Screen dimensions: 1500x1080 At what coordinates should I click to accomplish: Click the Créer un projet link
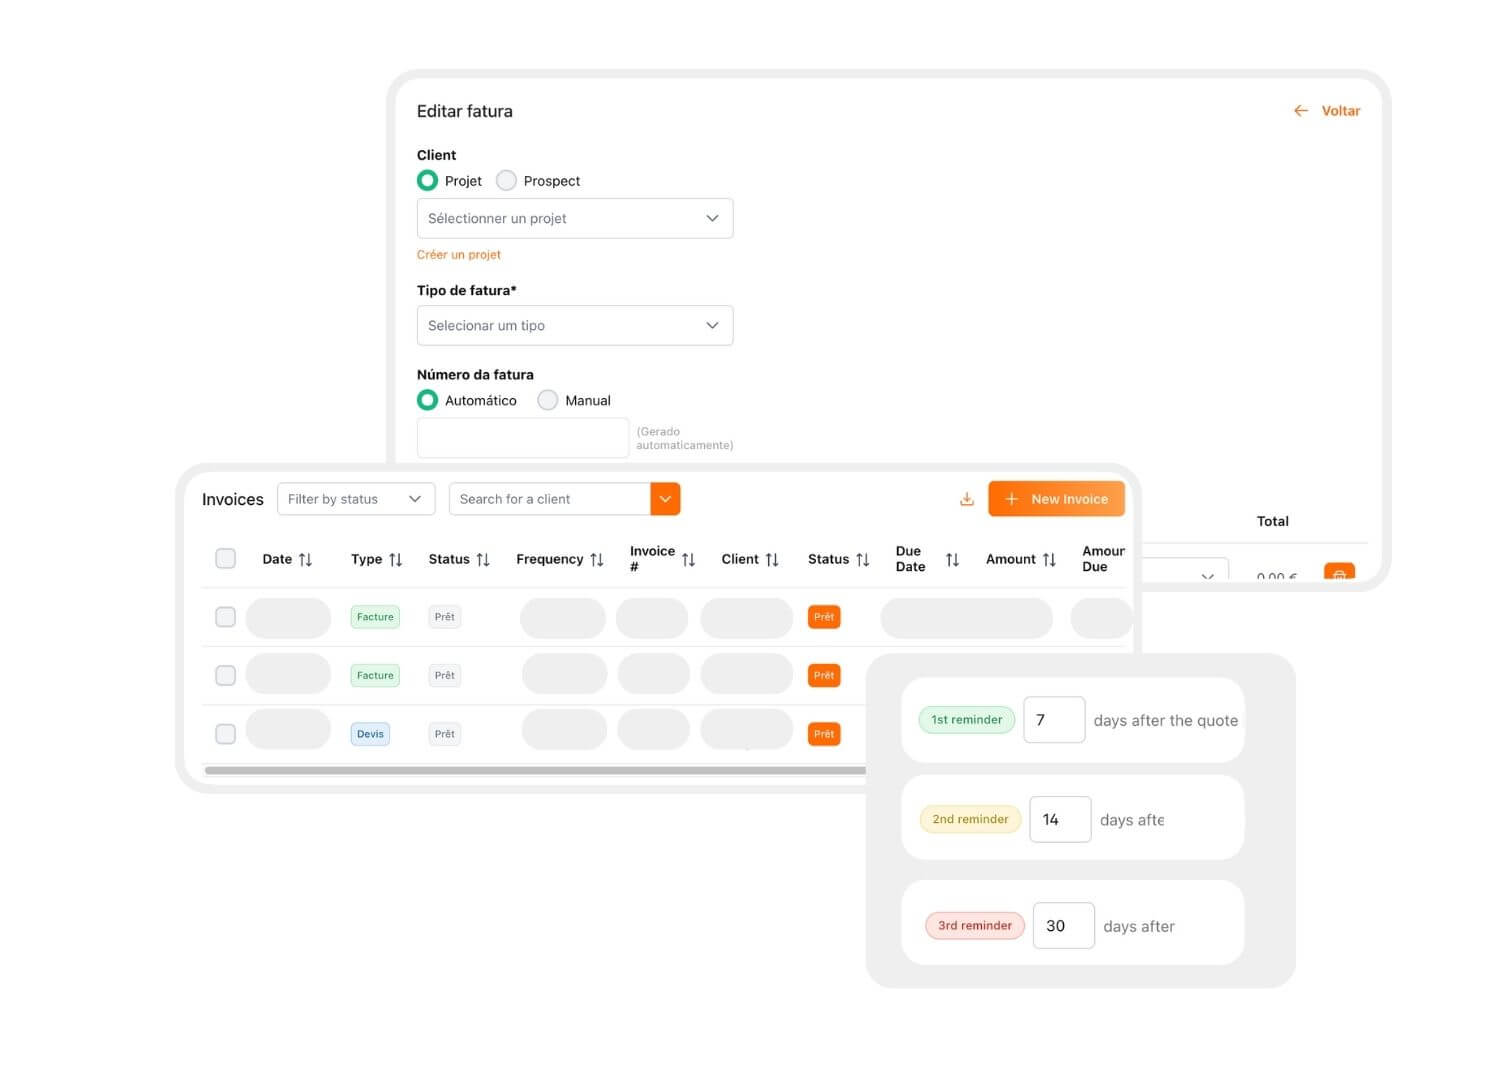pyautogui.click(x=459, y=255)
